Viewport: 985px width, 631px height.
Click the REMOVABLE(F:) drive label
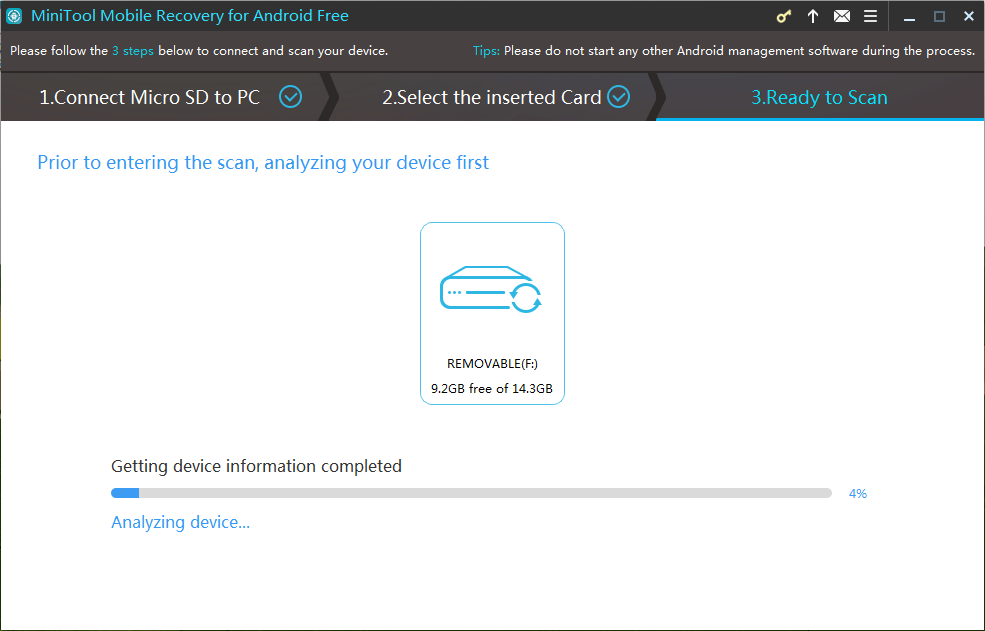492,364
